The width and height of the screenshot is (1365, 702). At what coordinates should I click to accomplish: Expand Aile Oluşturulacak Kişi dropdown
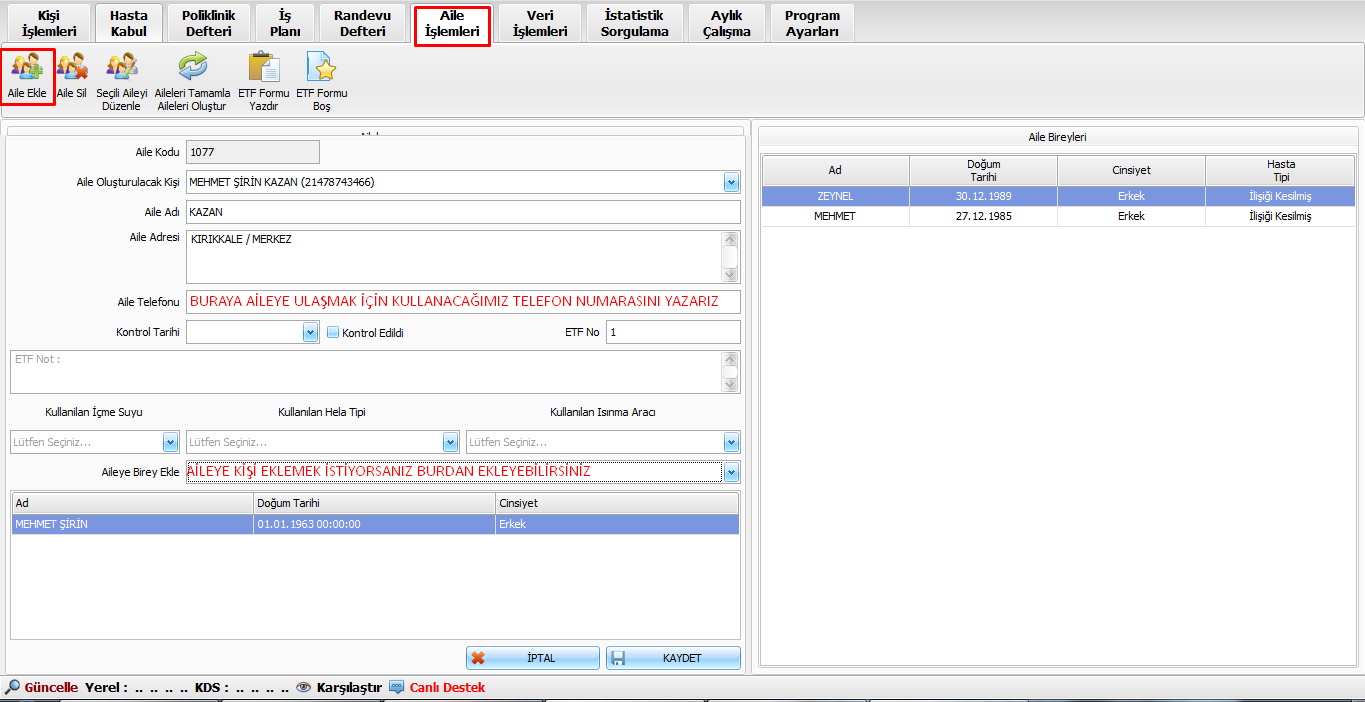point(731,183)
